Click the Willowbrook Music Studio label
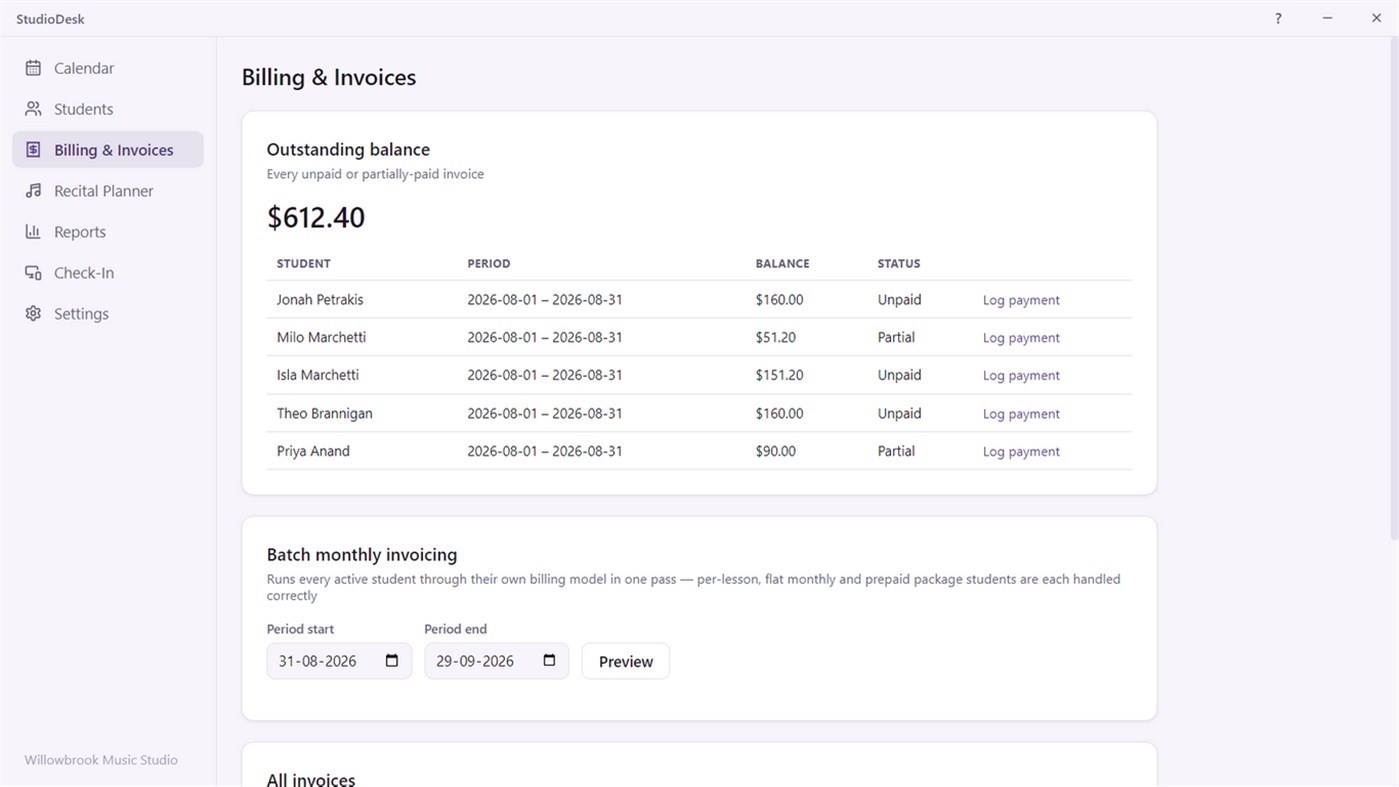 coord(101,760)
